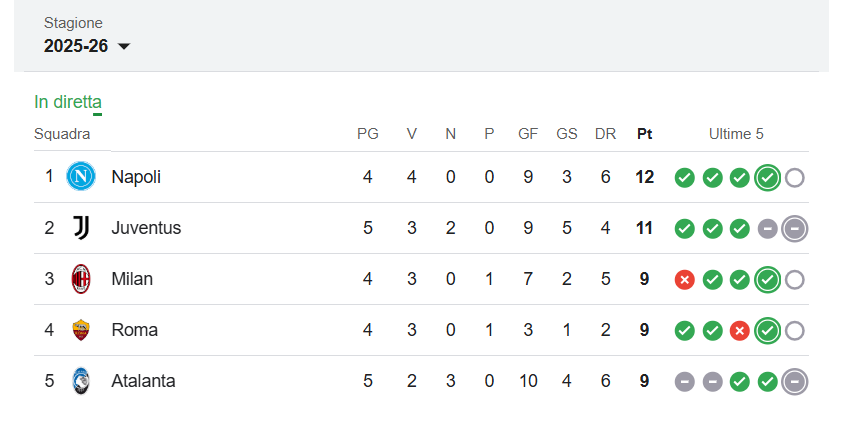Click the Atalanta club crest

coord(81,381)
